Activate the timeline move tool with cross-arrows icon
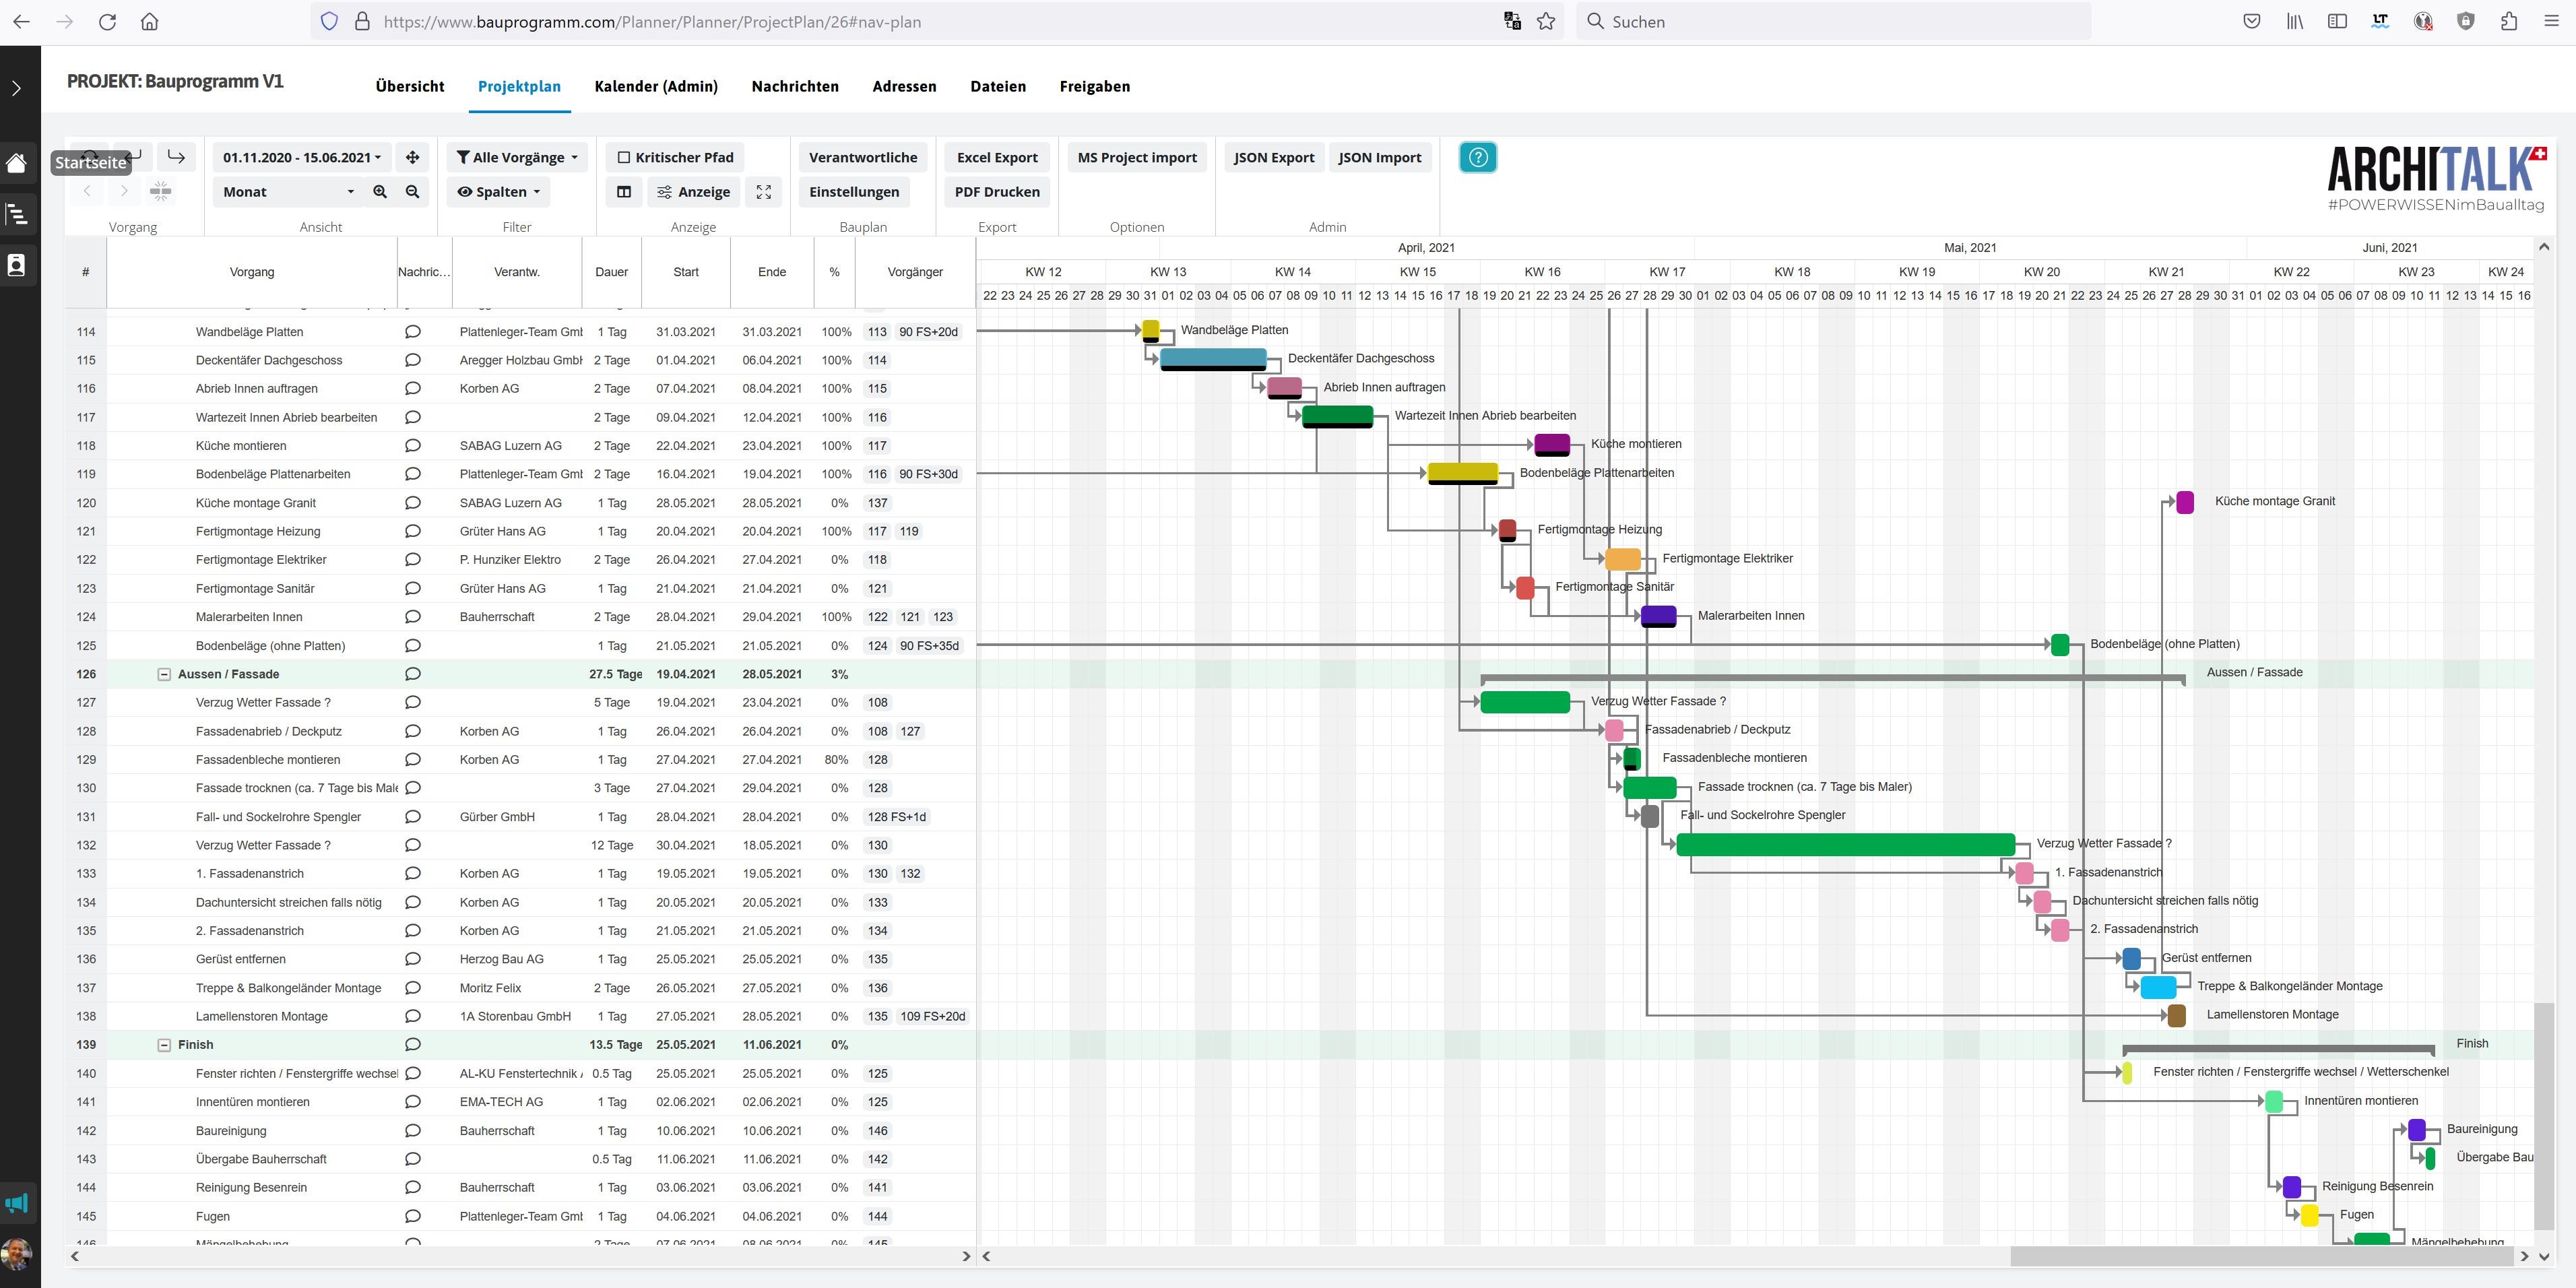 411,157
